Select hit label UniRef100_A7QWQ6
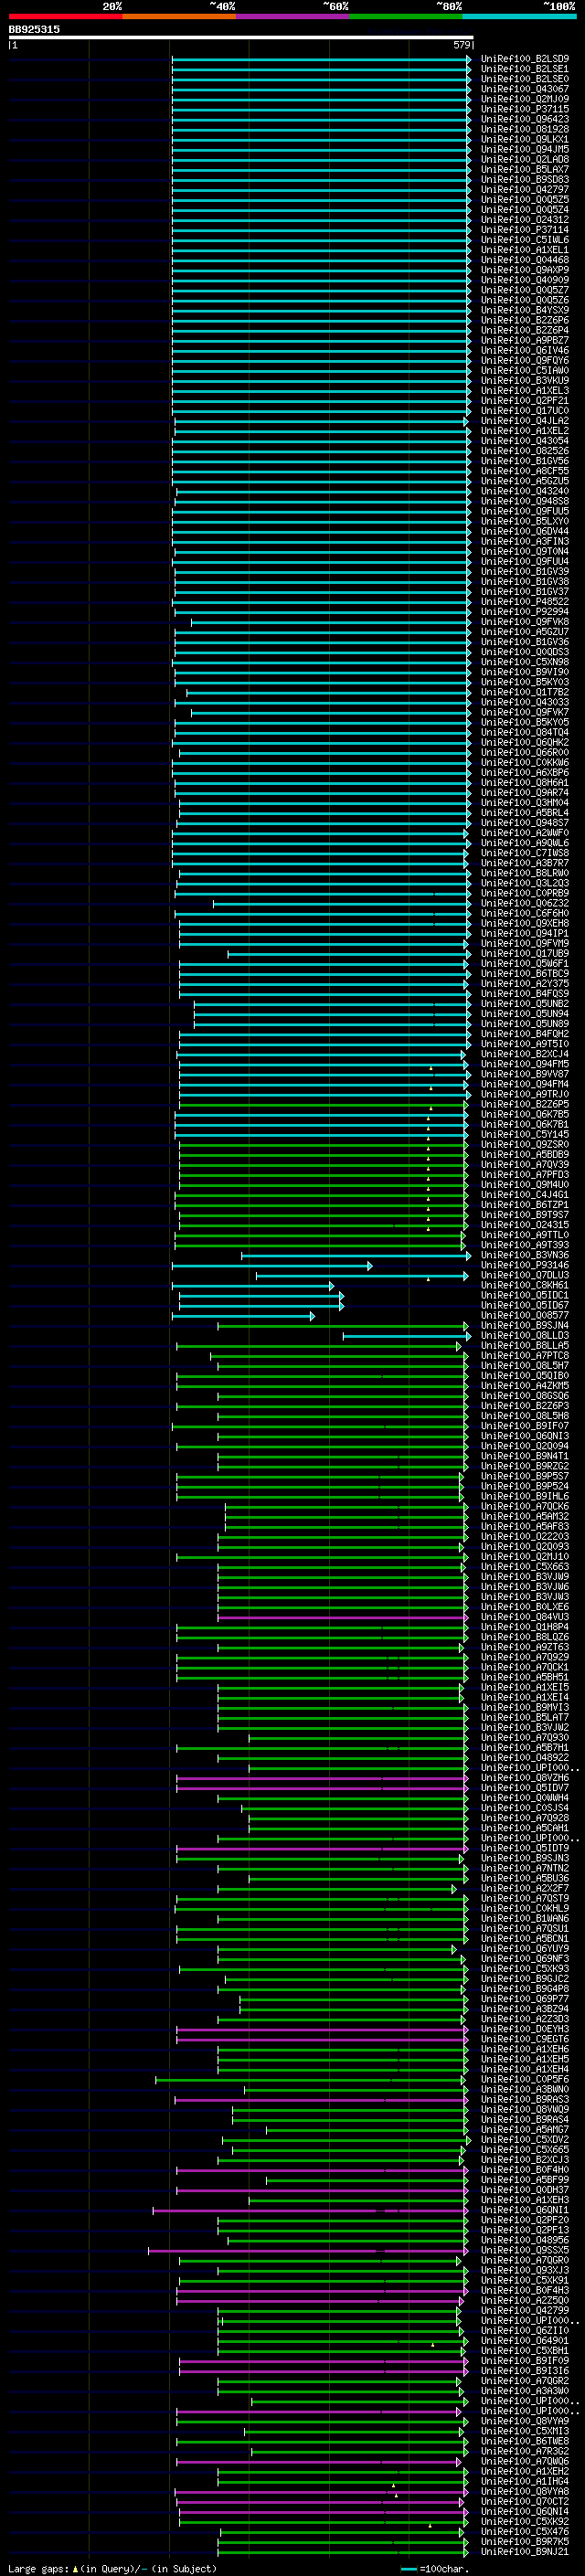585x2576 pixels. tap(525, 2461)
